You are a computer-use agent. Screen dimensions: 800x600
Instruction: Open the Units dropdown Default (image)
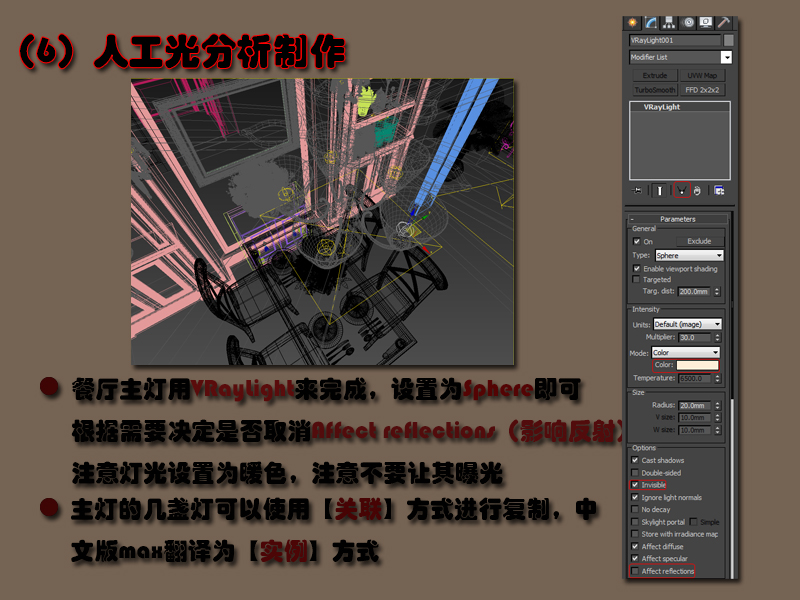pyautogui.click(x=688, y=324)
